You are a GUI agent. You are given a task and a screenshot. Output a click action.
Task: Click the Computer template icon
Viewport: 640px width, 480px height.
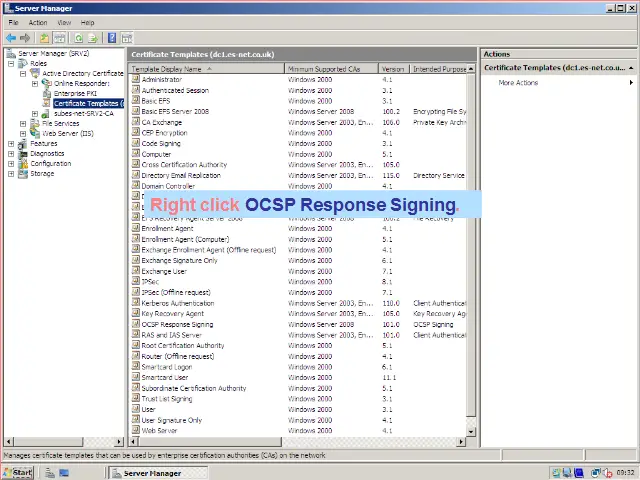coord(136,153)
